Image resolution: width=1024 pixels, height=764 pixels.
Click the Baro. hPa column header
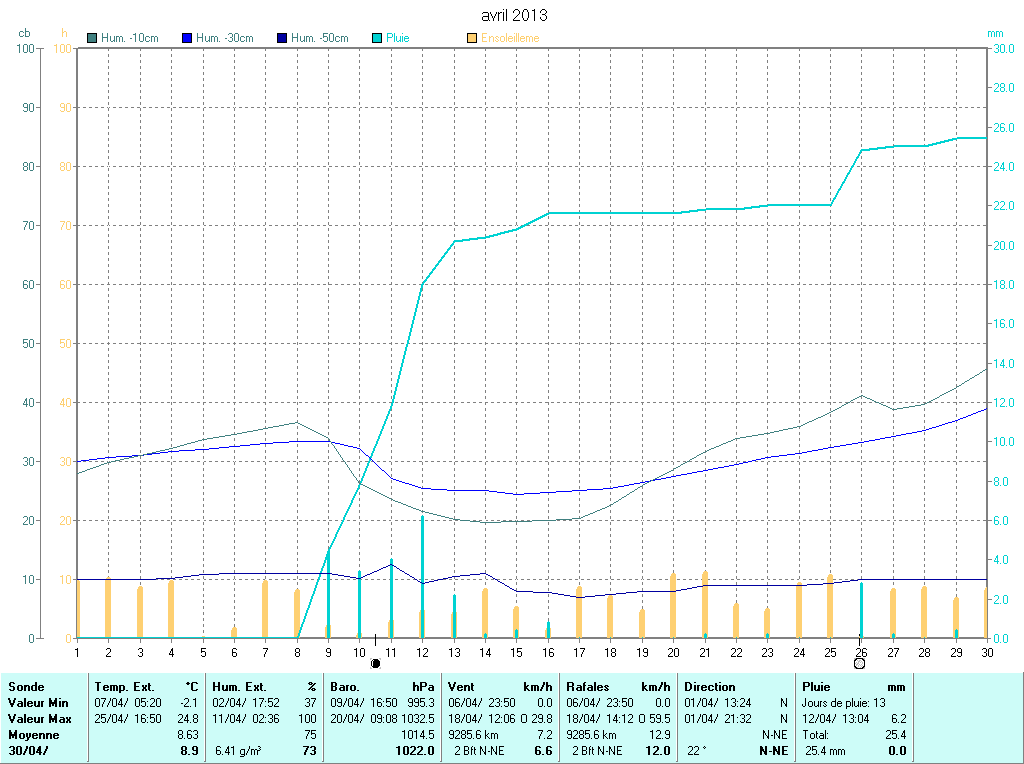[382, 687]
